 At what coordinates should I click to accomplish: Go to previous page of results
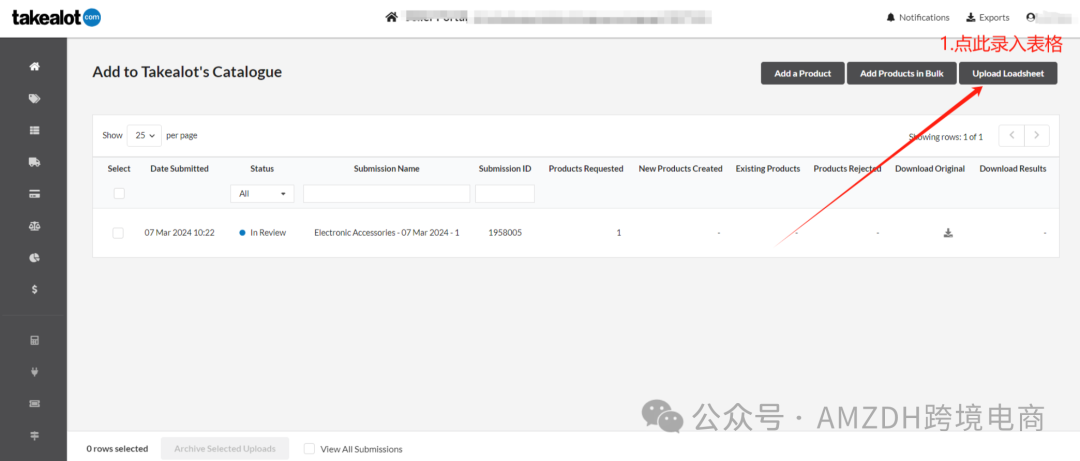point(1012,136)
